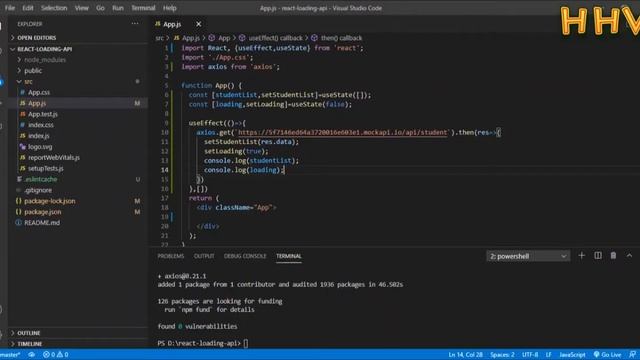Click the App function breadcrumb
This screenshot has height=360, width=640.
pos(220,38)
